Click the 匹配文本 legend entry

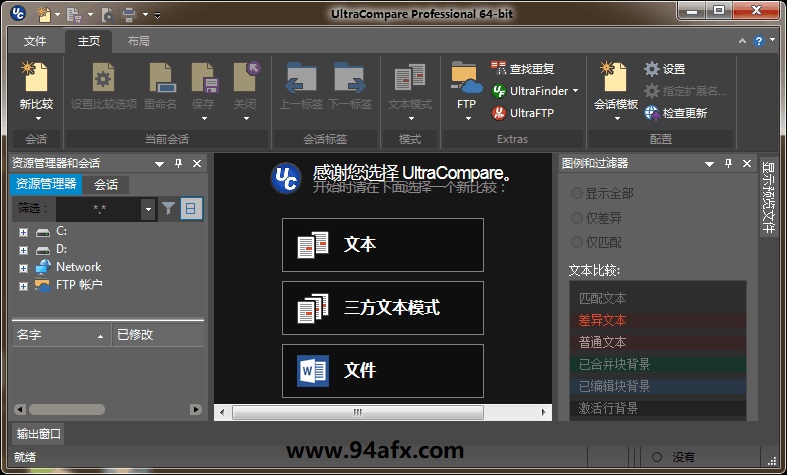(x=658, y=298)
